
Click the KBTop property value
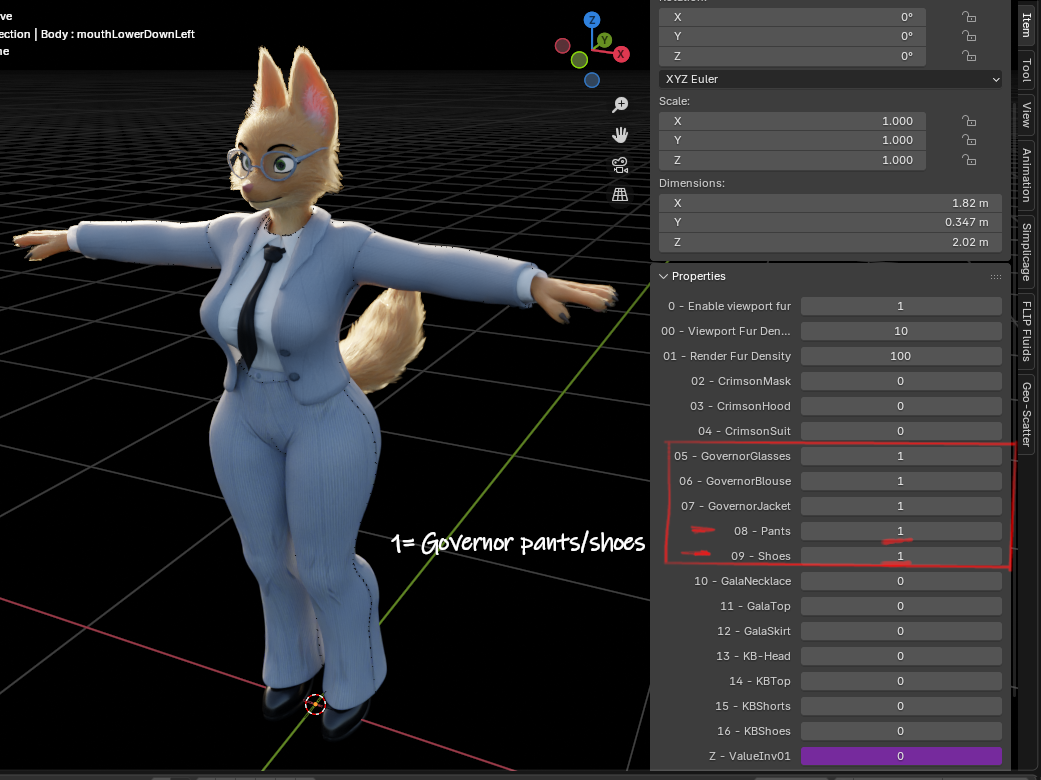point(901,681)
